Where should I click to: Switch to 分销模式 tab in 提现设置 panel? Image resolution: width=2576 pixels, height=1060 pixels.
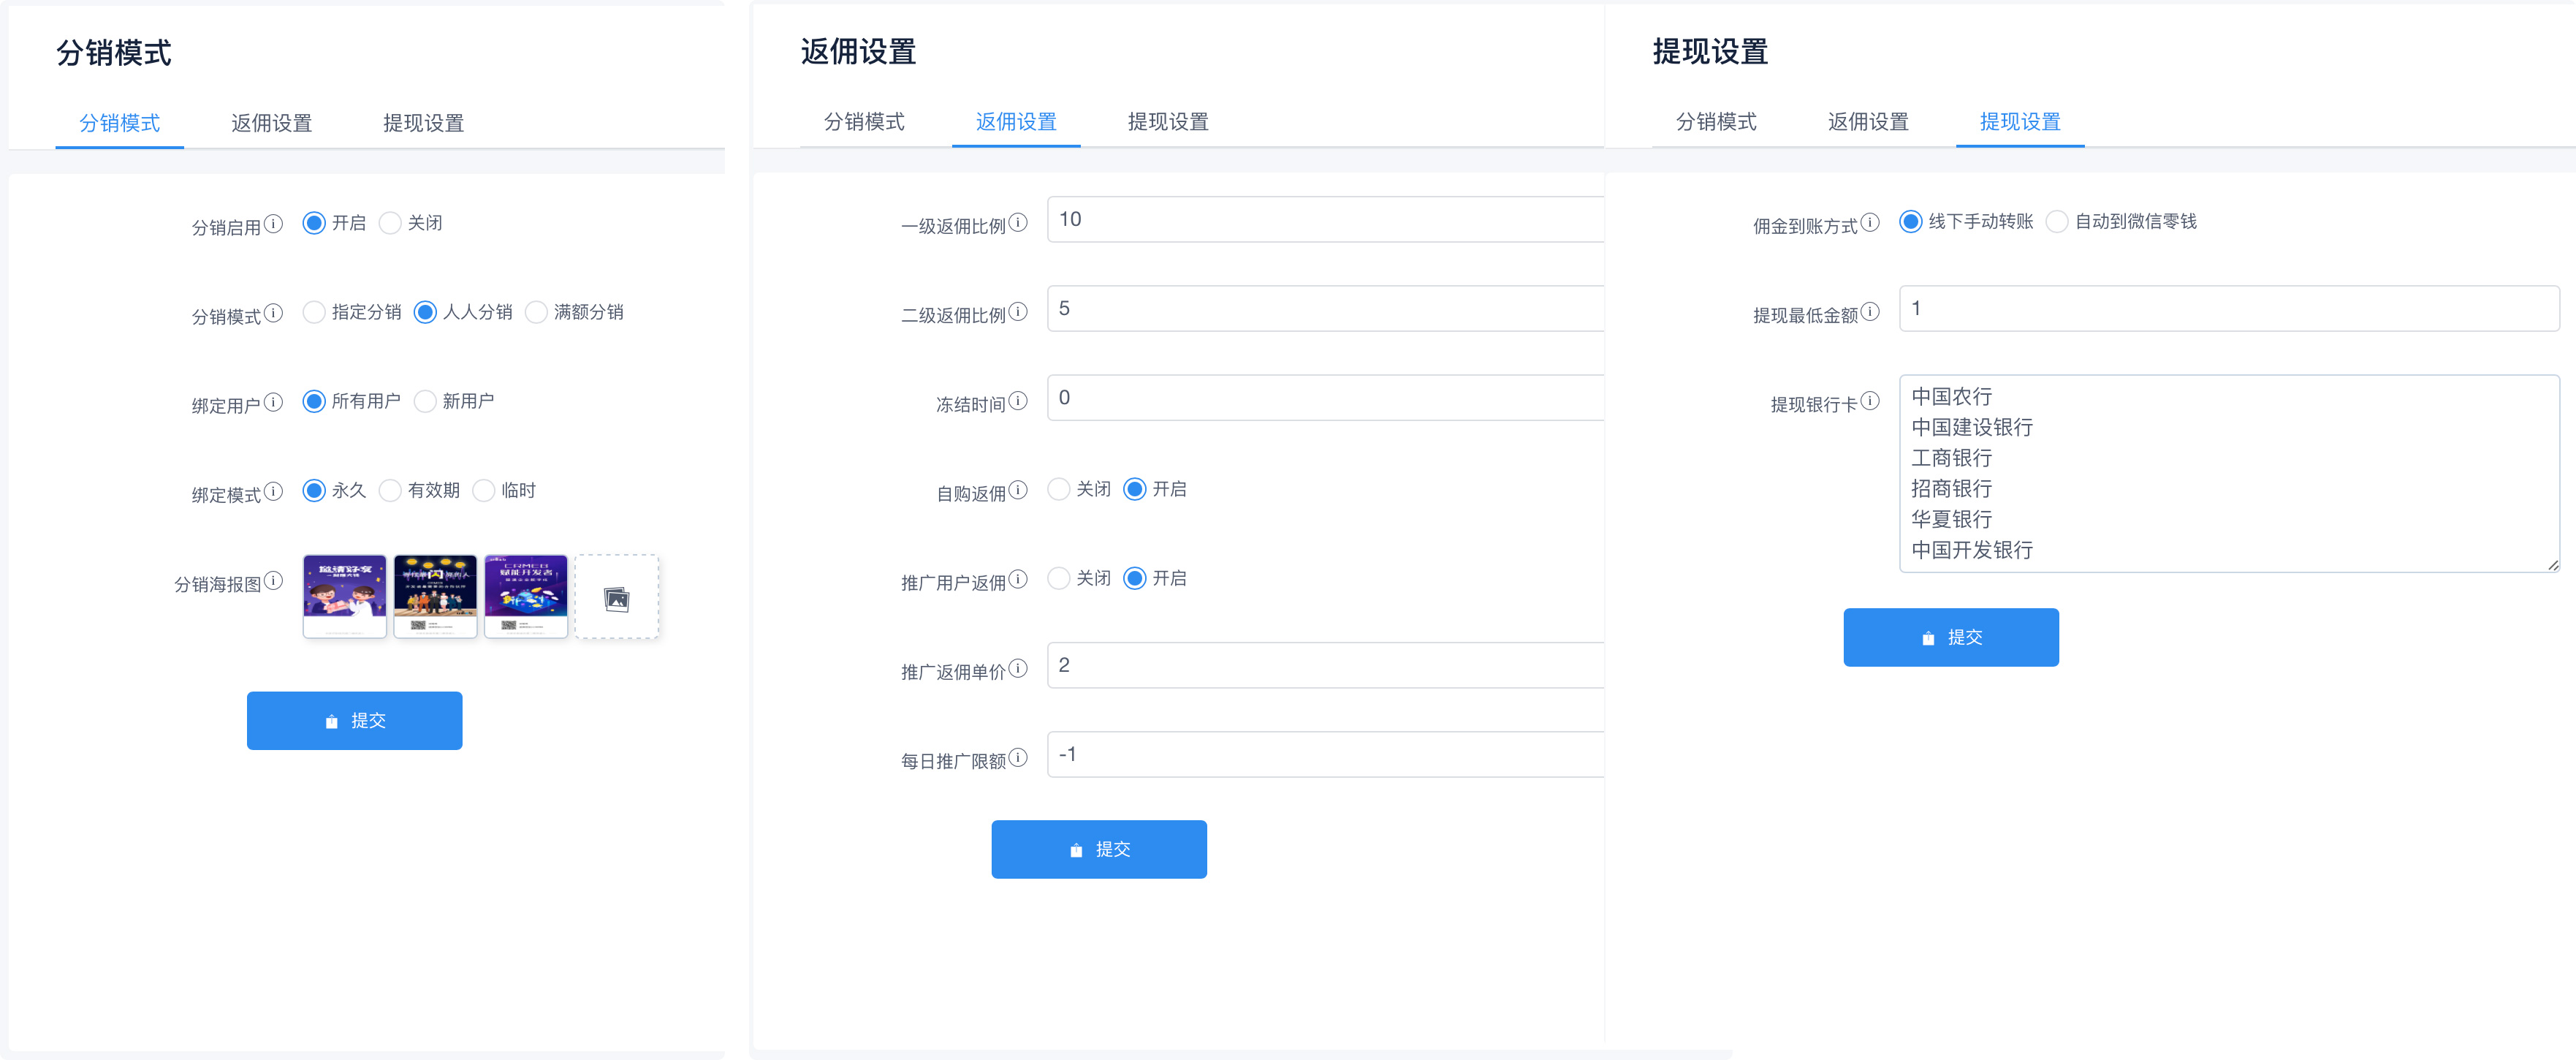click(x=1715, y=122)
